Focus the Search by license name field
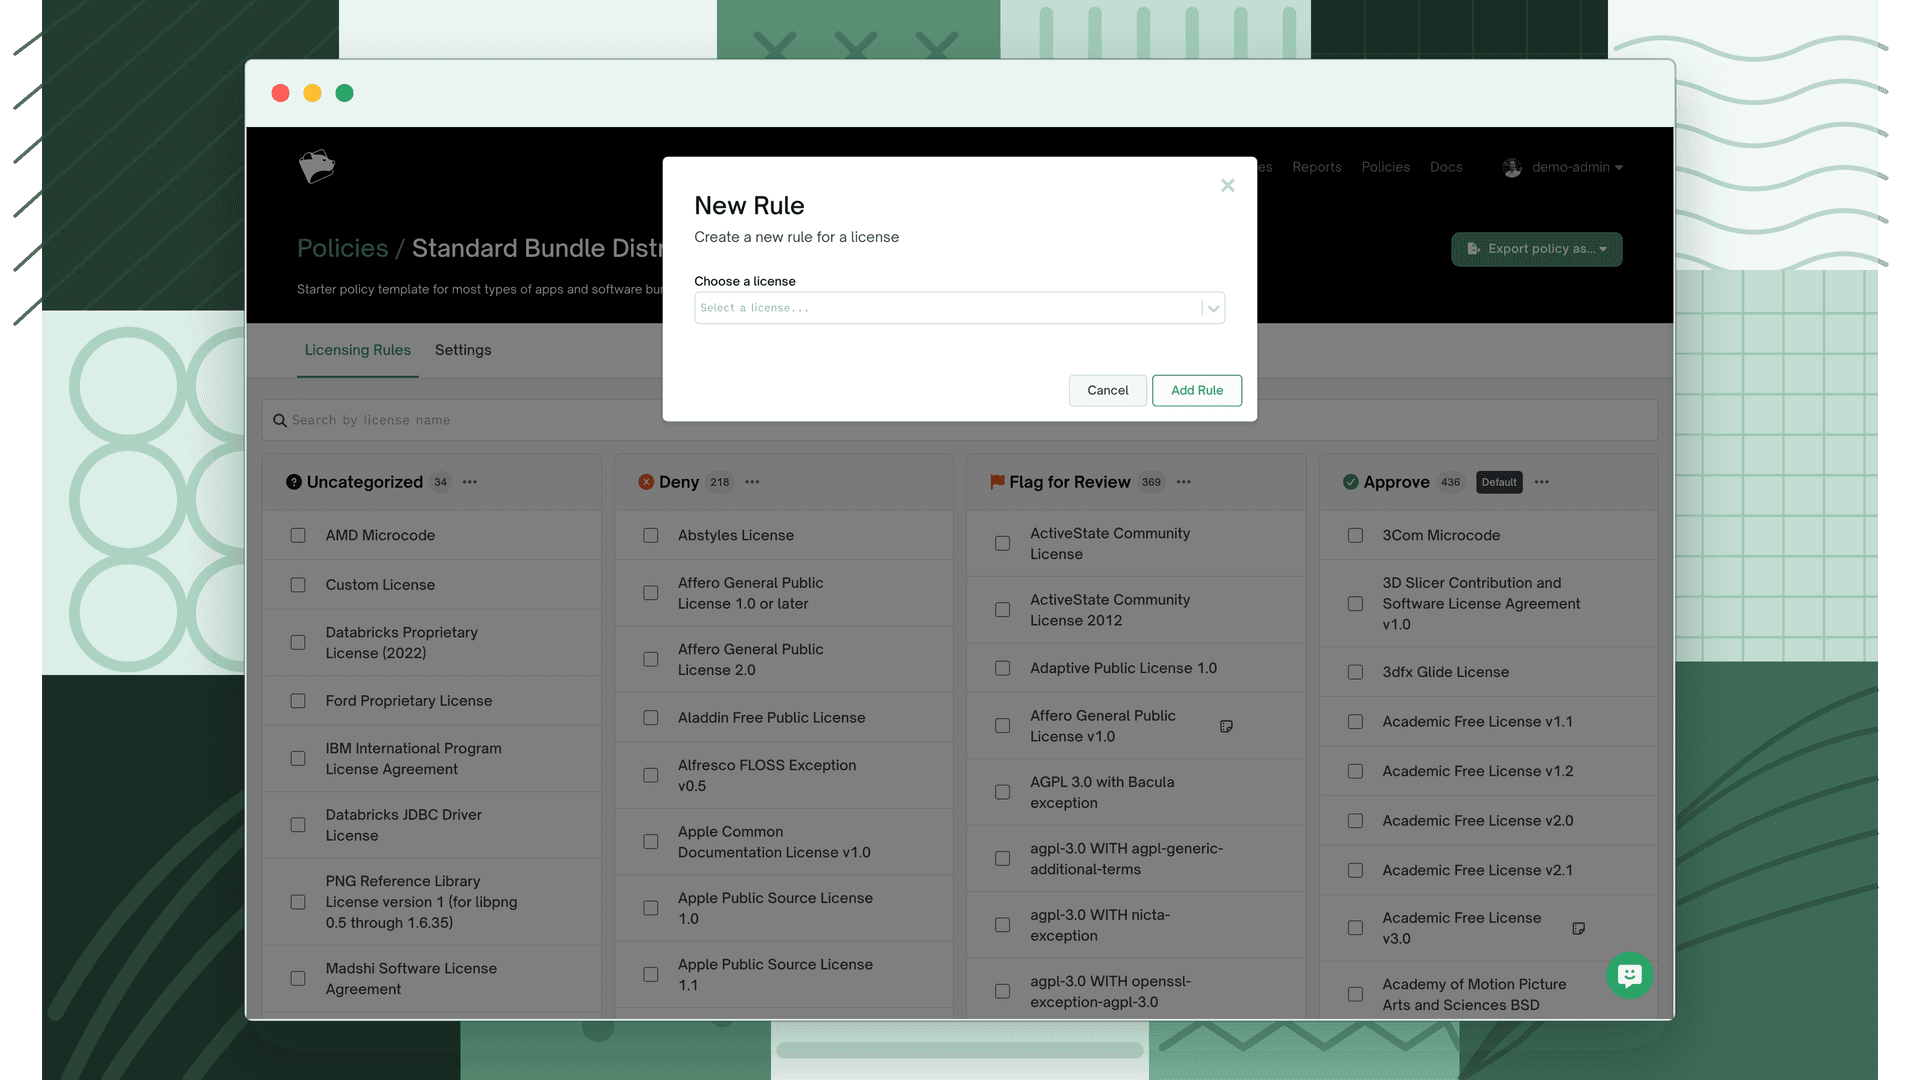This screenshot has width=1920, height=1080. [x=959, y=420]
